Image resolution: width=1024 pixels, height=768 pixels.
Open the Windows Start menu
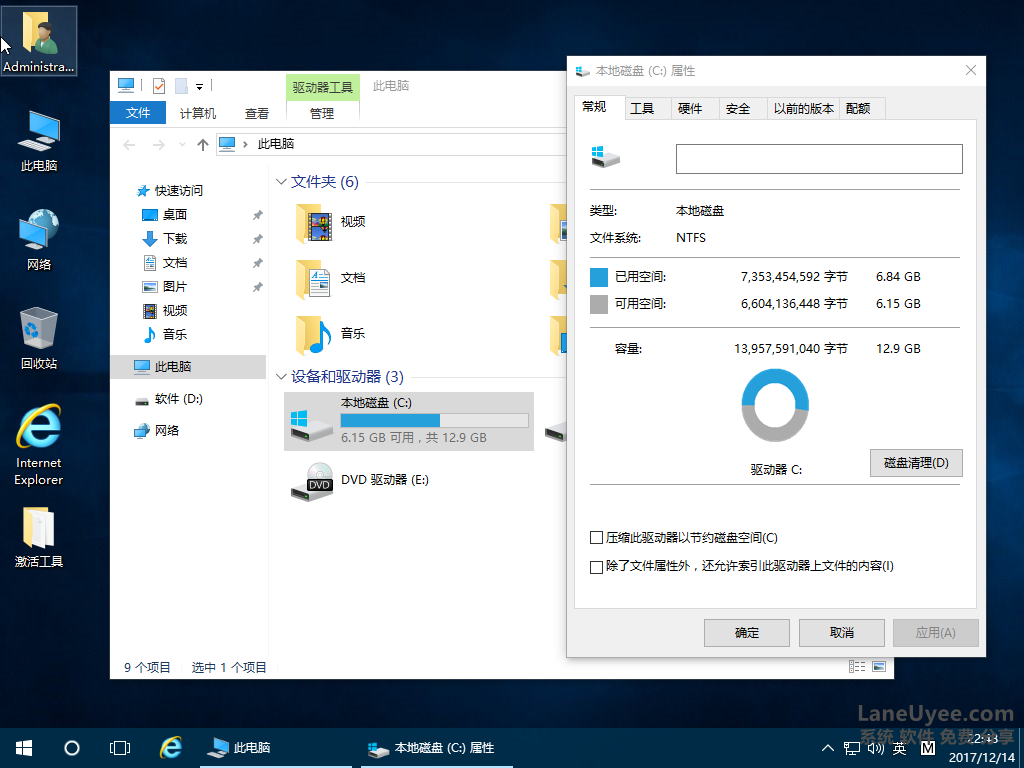pyautogui.click(x=24, y=748)
